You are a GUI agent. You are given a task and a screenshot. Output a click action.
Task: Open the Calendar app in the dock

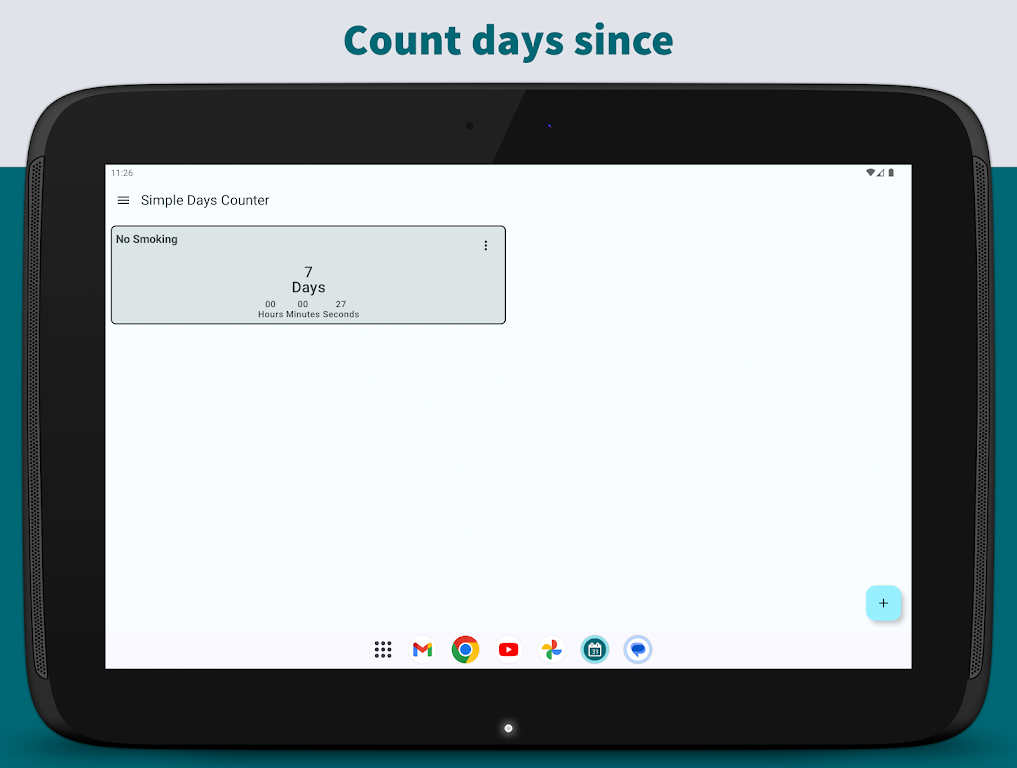595,650
